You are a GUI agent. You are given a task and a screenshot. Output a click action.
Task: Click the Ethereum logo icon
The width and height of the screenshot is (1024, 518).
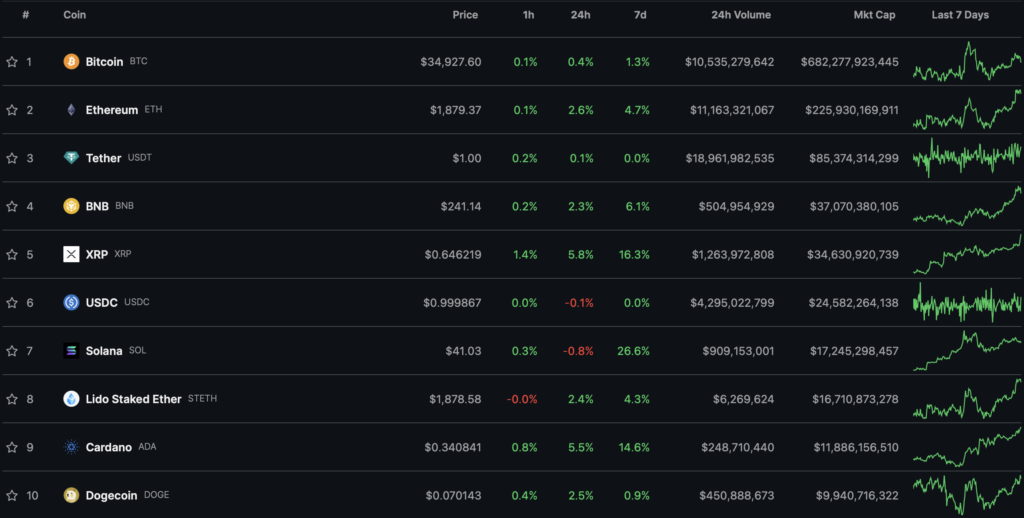tap(71, 110)
